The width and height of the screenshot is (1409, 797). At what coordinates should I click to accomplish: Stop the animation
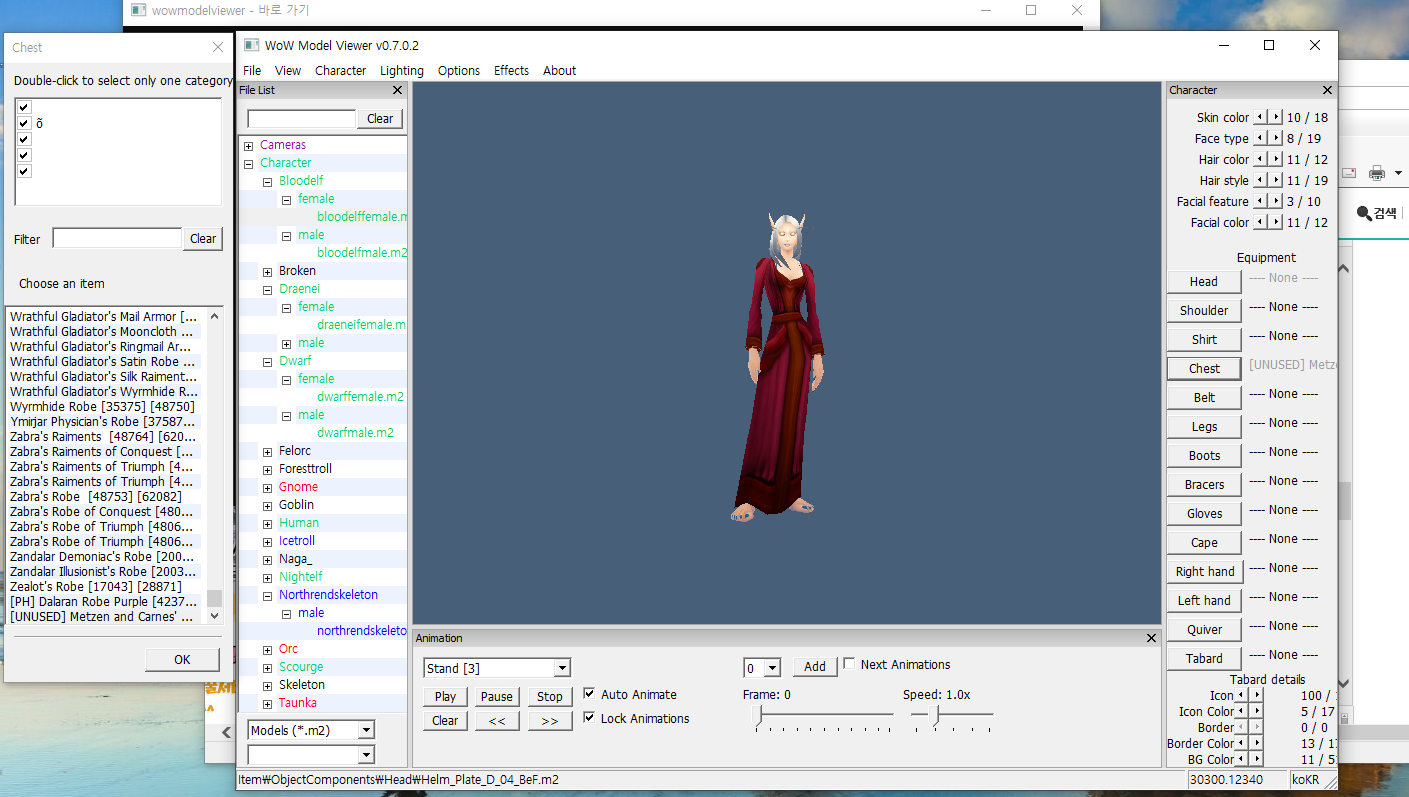click(550, 696)
